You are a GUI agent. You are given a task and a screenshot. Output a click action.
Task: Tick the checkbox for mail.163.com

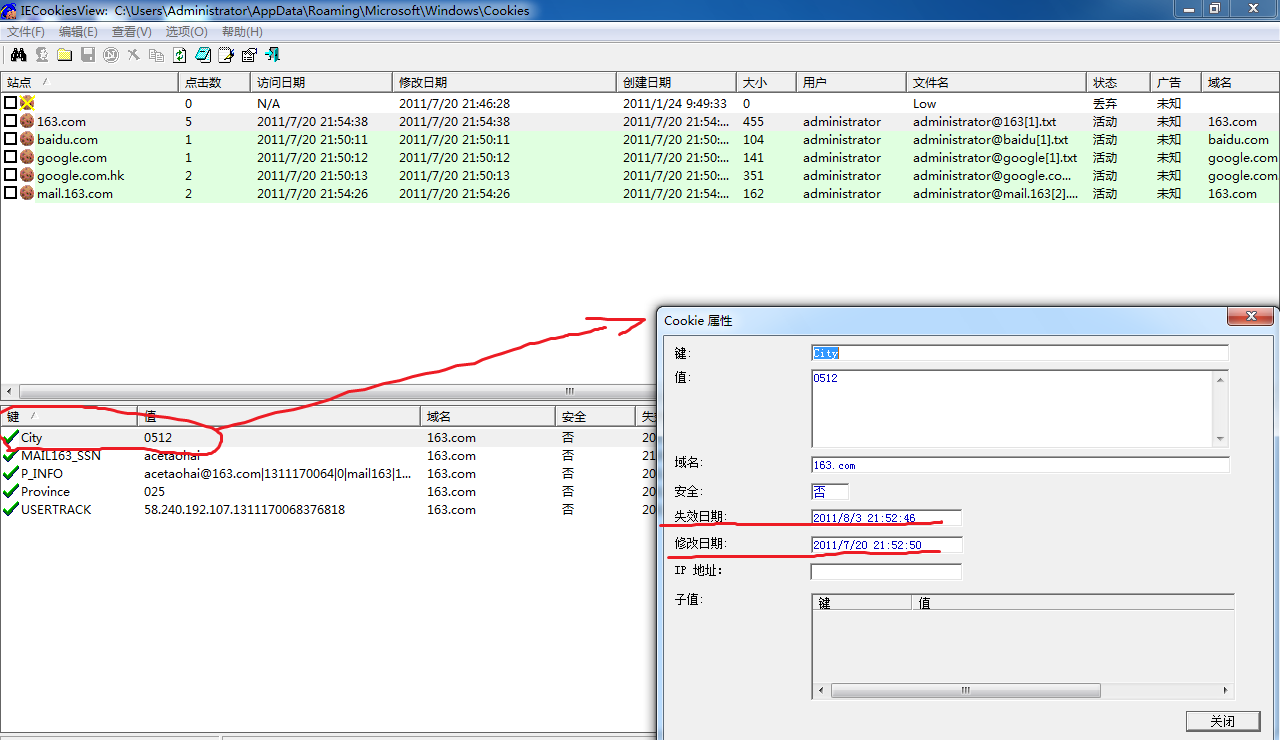(x=11, y=193)
